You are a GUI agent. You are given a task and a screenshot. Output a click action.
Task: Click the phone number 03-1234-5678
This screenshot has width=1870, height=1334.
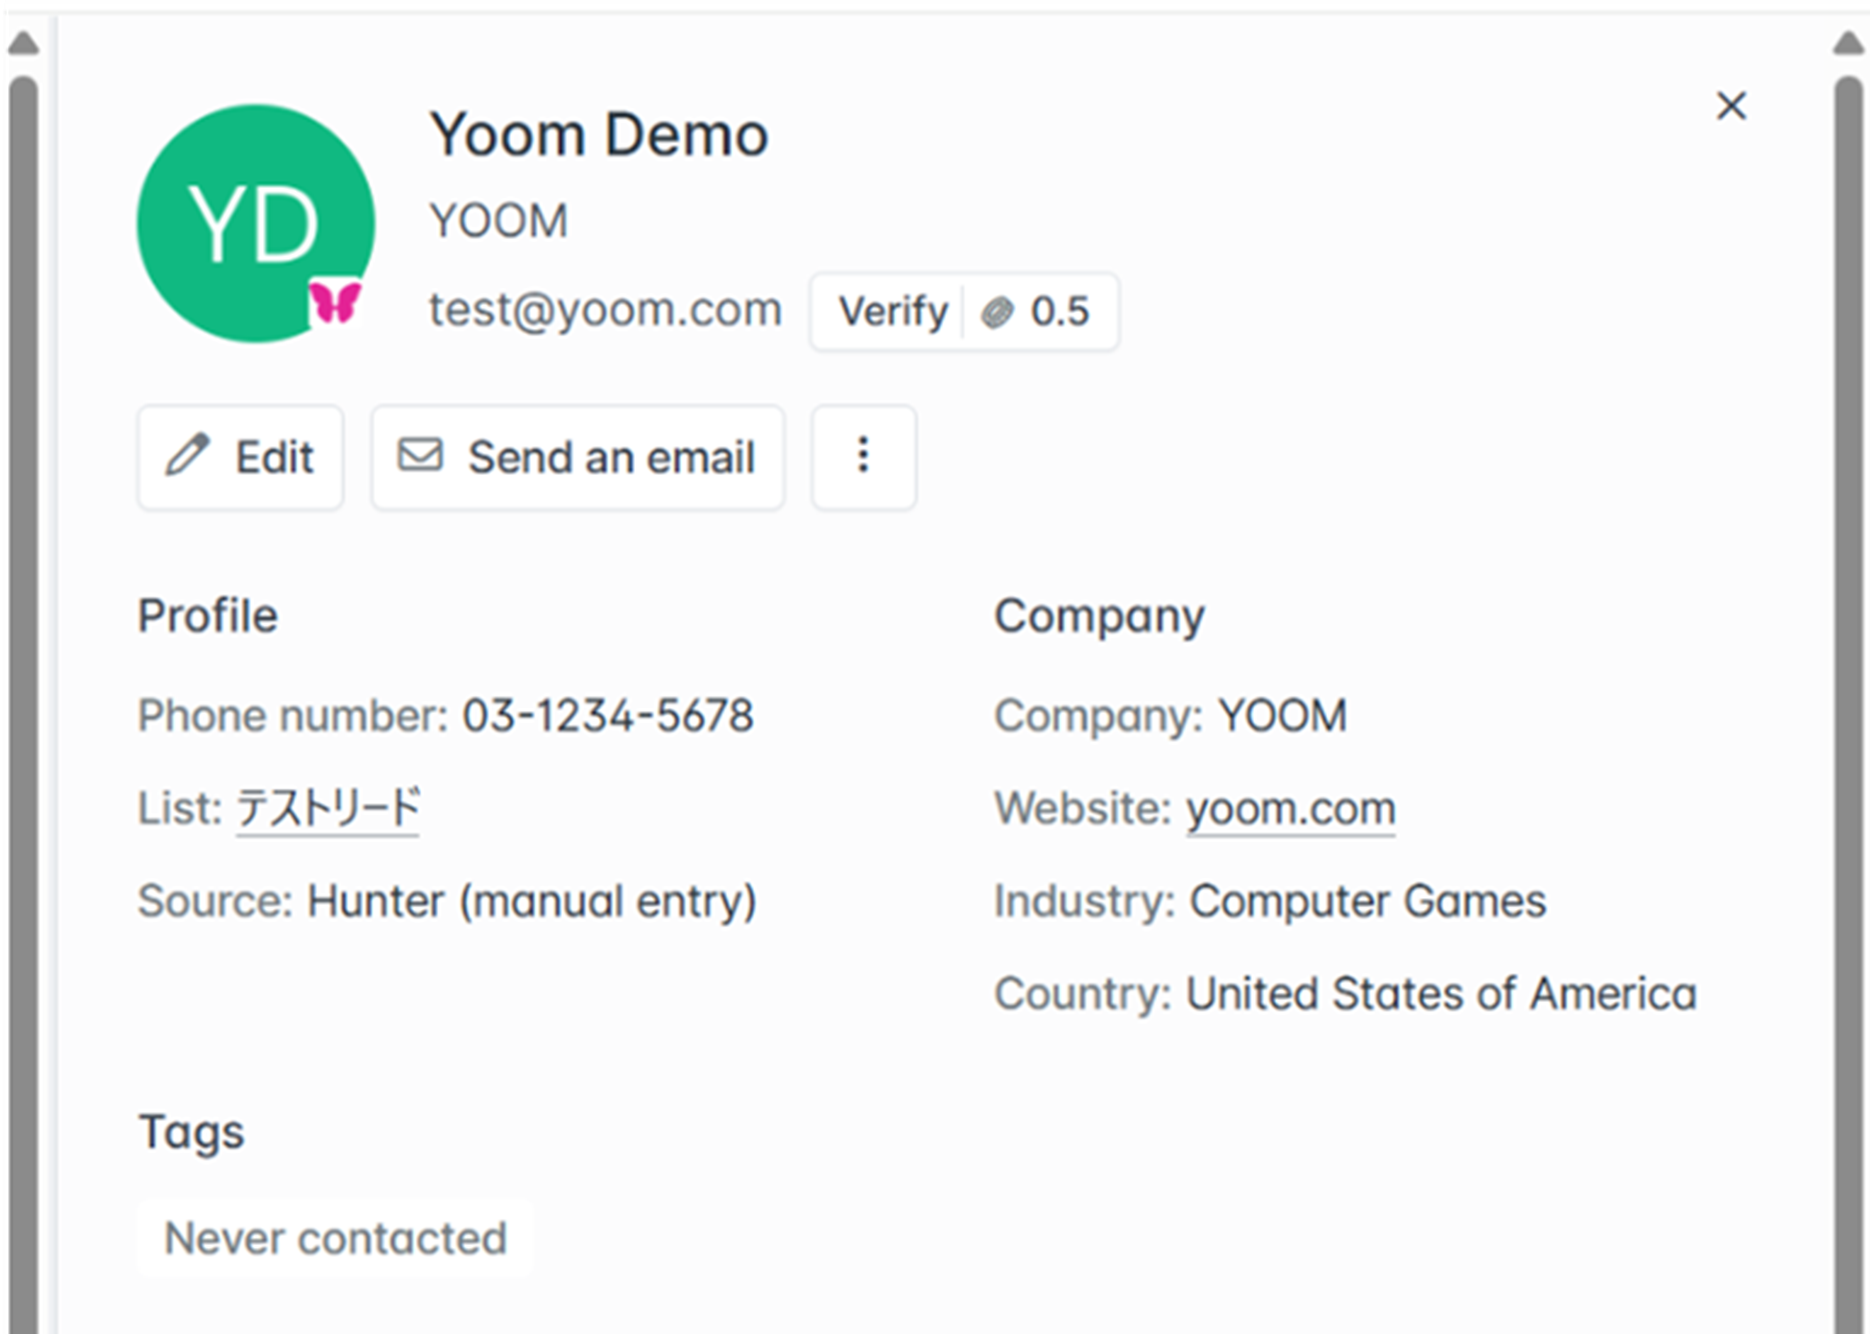pyautogui.click(x=607, y=716)
